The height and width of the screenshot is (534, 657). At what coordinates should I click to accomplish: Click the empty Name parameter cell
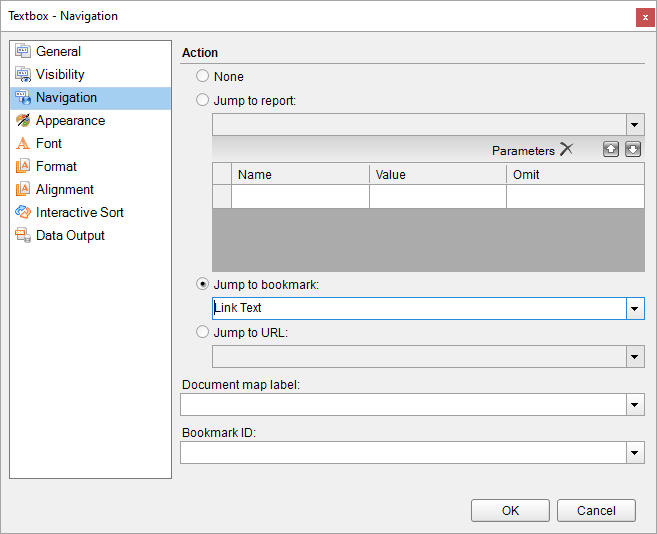pos(300,197)
